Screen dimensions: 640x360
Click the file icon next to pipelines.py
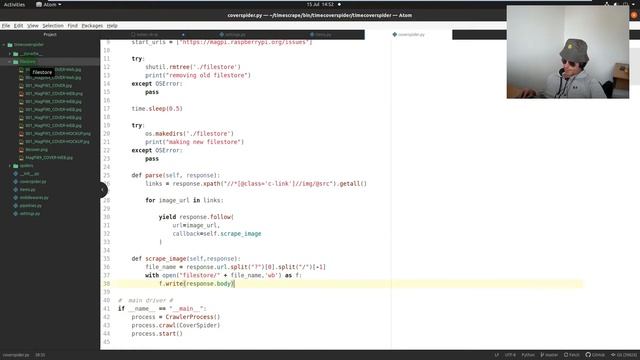(16, 206)
